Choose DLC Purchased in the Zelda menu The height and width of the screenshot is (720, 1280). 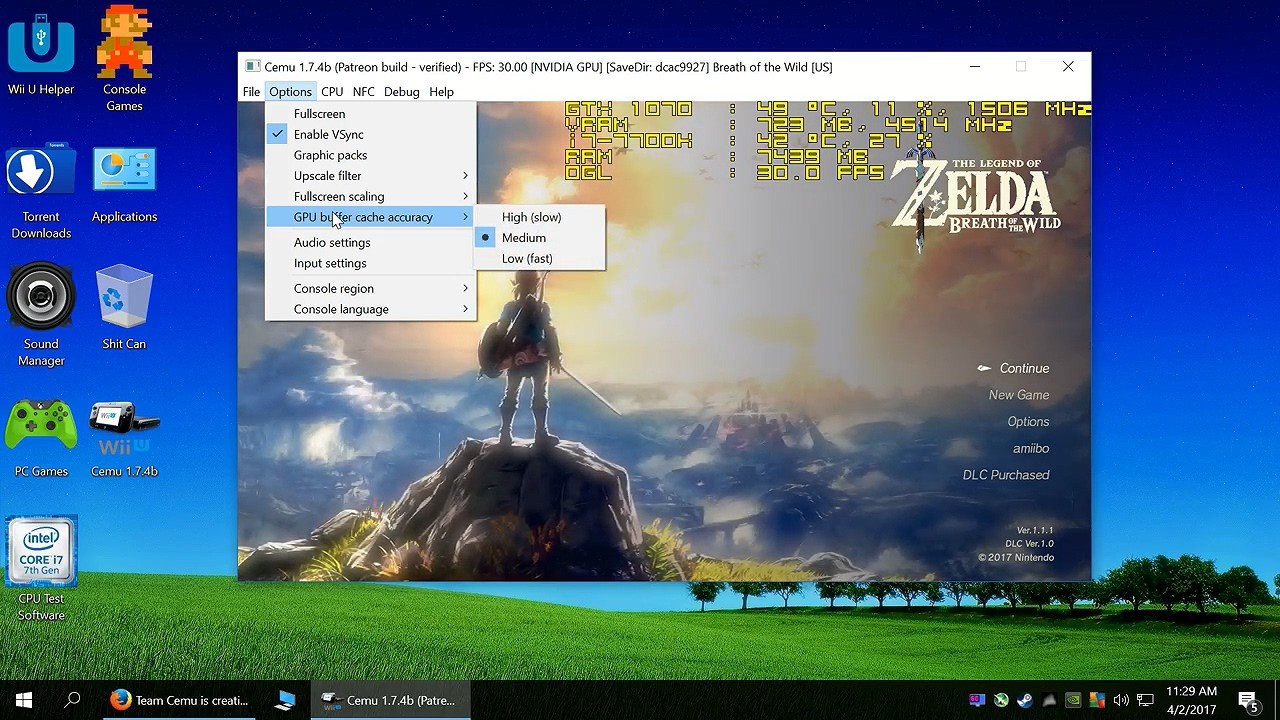(1006, 475)
